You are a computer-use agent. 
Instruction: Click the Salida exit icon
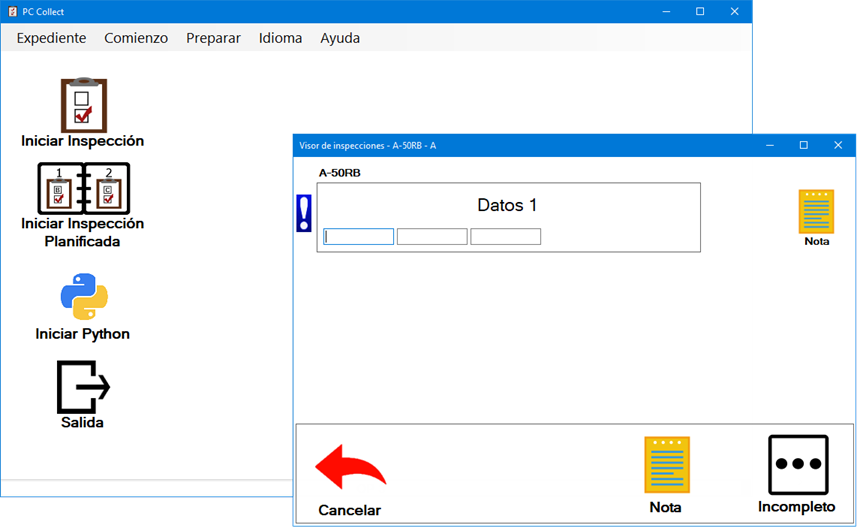coord(83,386)
